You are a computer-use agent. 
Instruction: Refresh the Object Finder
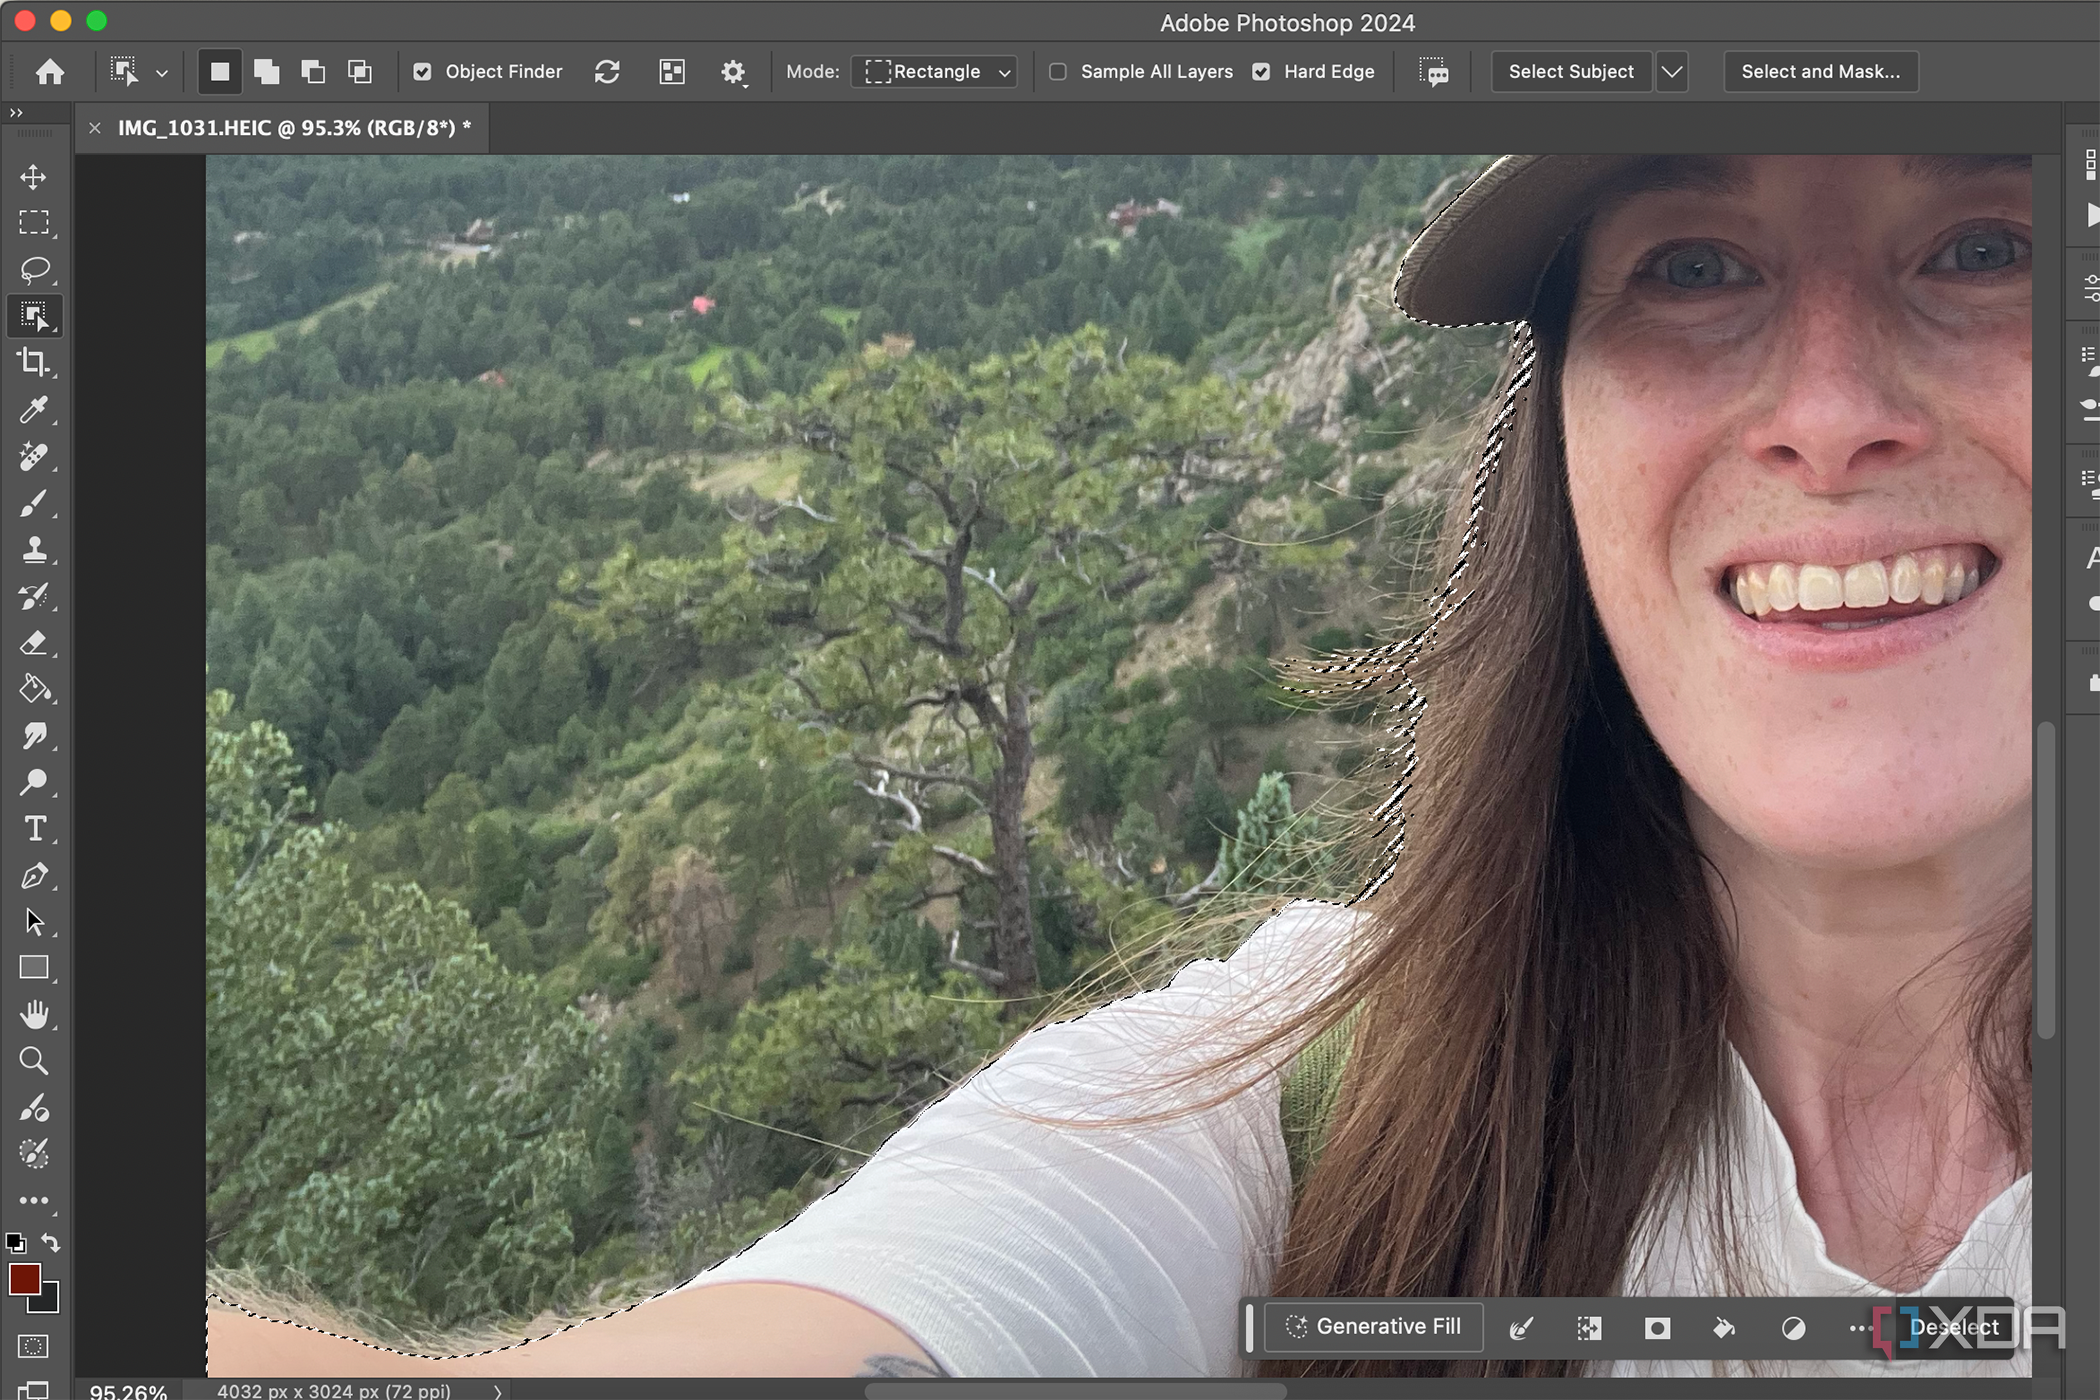[x=607, y=72]
